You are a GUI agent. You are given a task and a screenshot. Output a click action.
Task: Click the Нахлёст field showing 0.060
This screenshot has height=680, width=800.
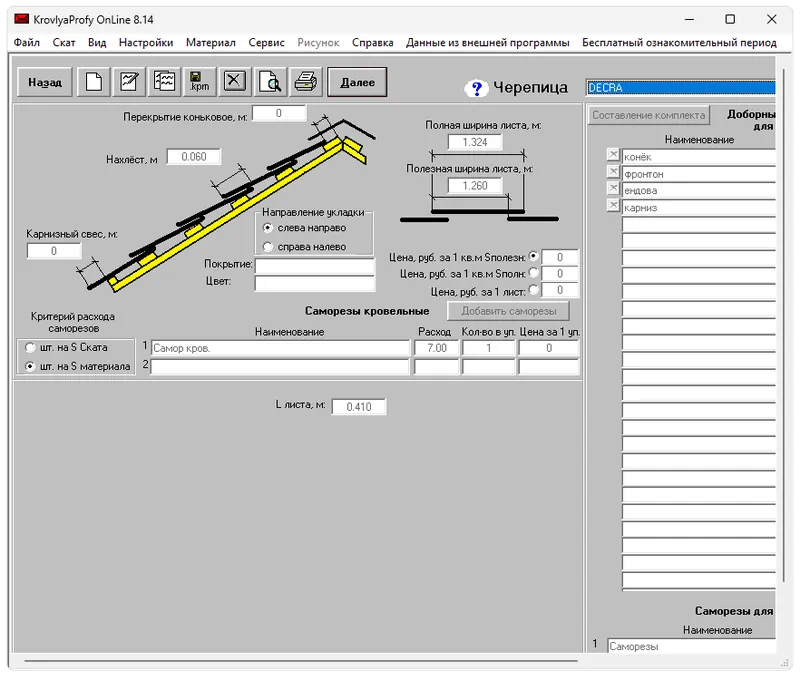194,157
